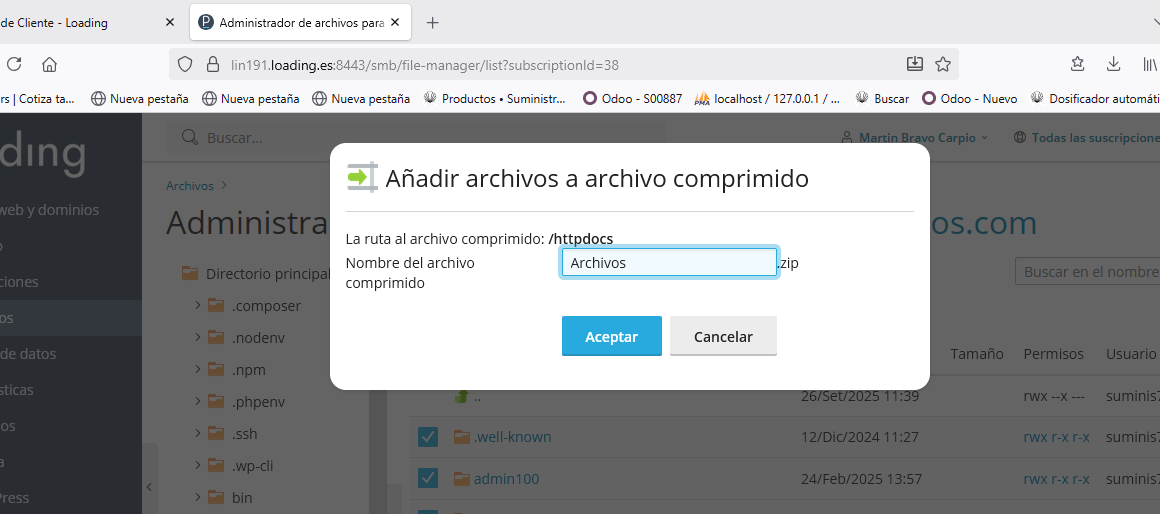Collapse the sidebar with the arrow handle
This screenshot has width=1160, height=514.
[x=149, y=487]
